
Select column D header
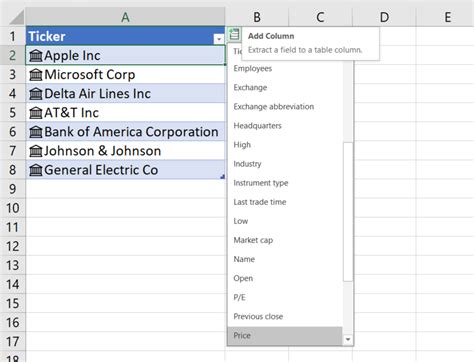(x=384, y=17)
